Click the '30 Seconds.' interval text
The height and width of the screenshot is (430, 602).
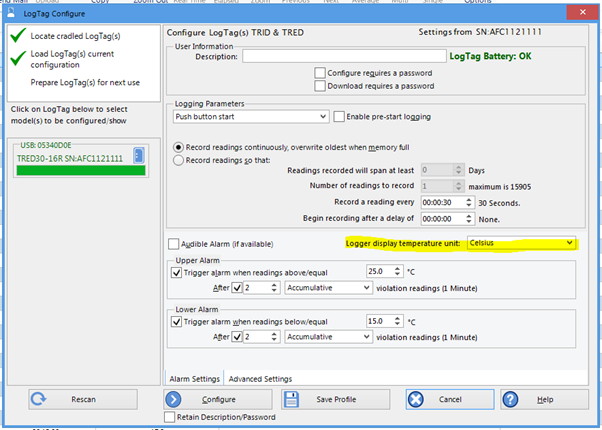(x=499, y=203)
